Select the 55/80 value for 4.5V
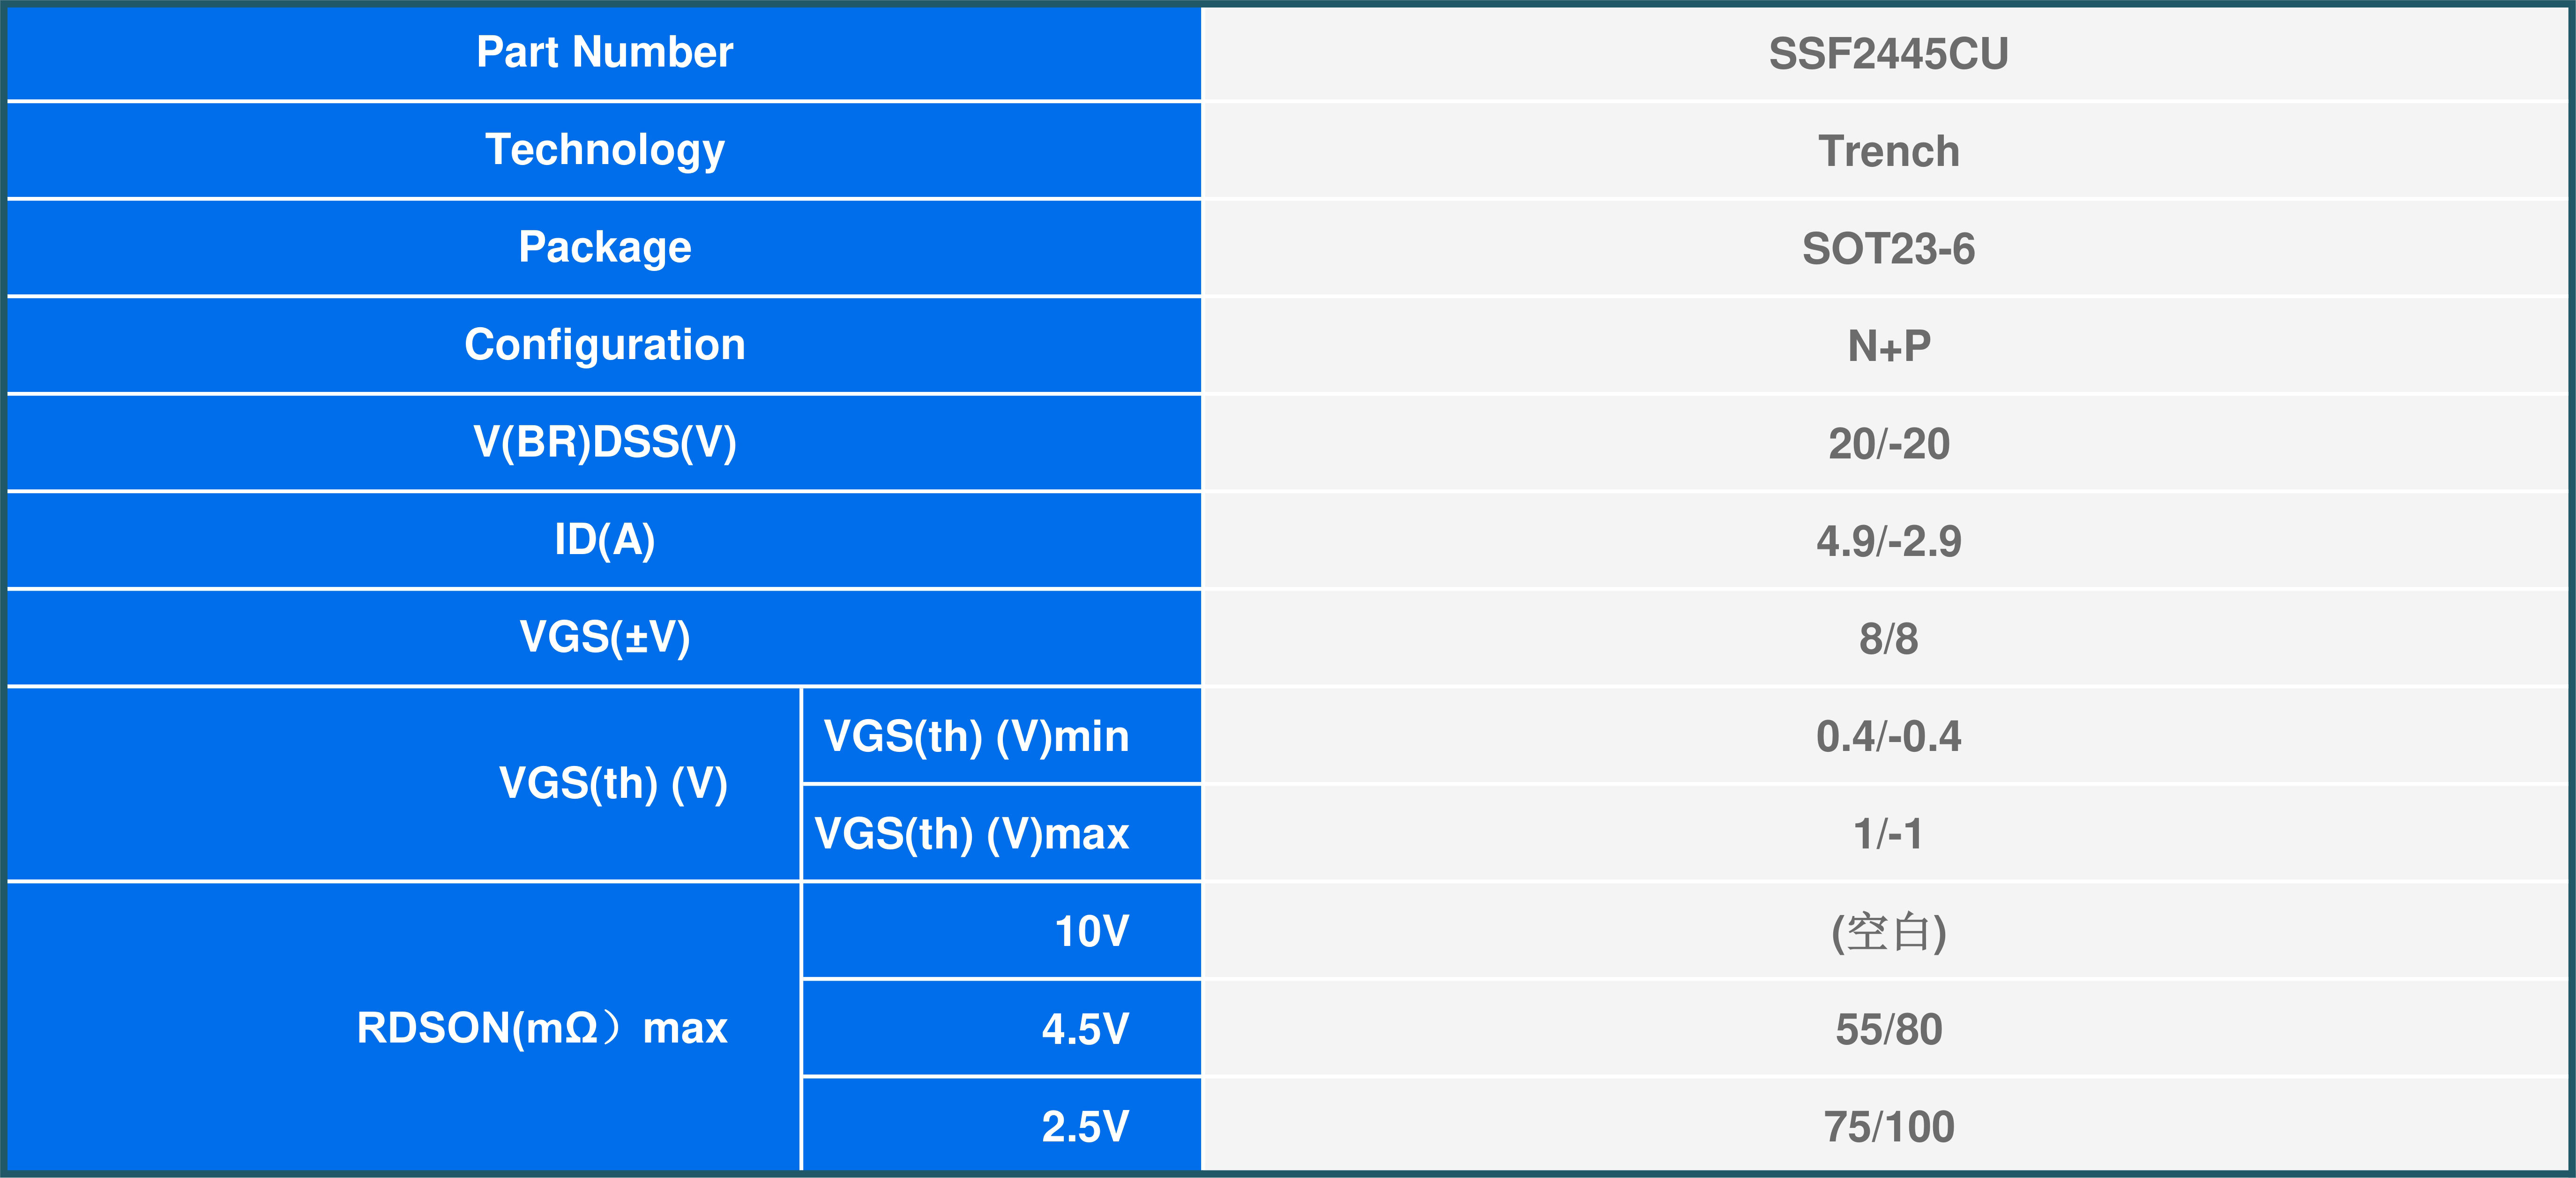 (1888, 1030)
